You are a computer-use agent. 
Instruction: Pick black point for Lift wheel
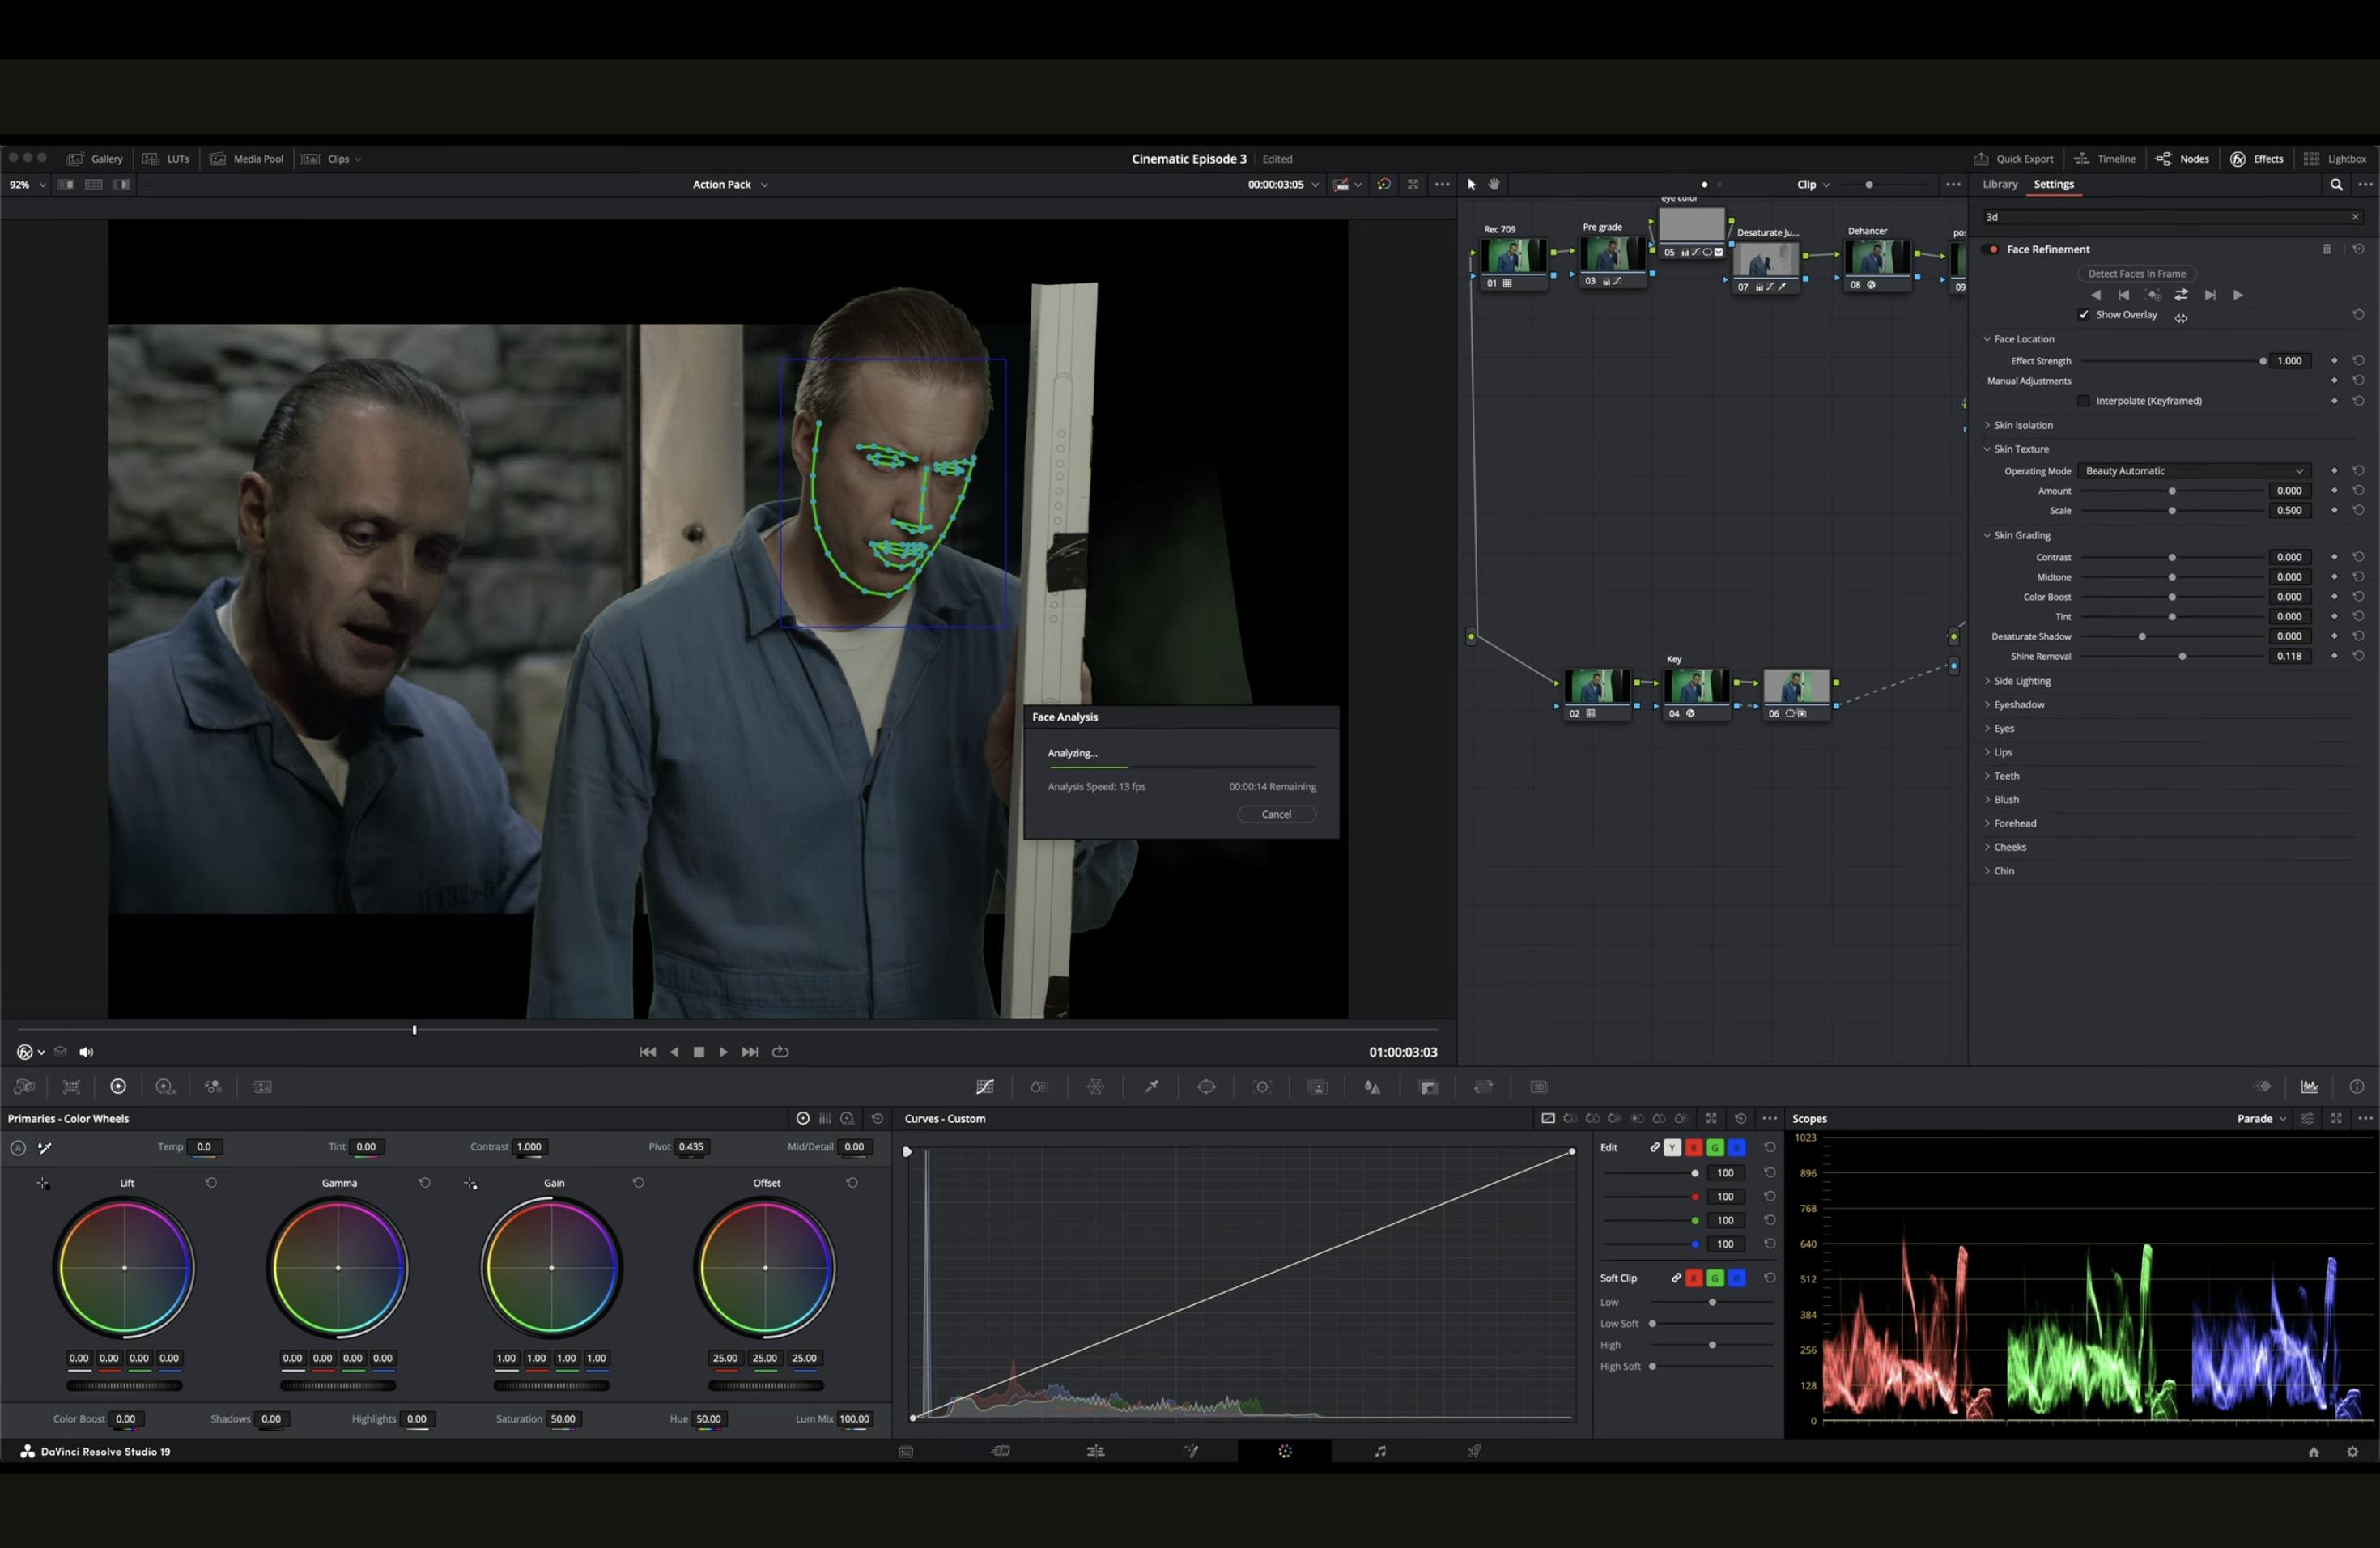[x=43, y=1184]
